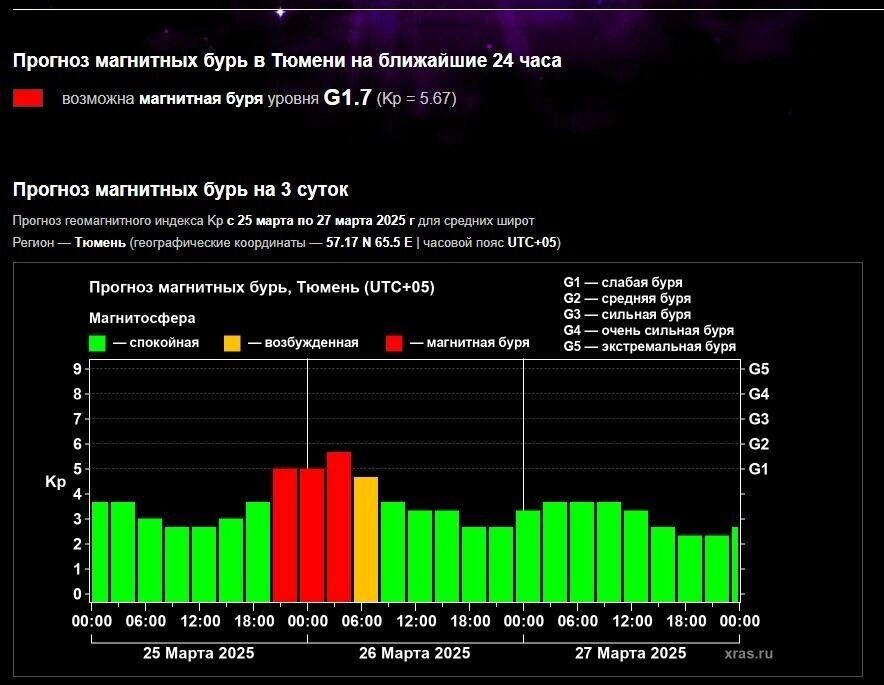Click the '0' tick on Kp axis
This screenshot has height=685, width=884.
pyautogui.click(x=77, y=594)
